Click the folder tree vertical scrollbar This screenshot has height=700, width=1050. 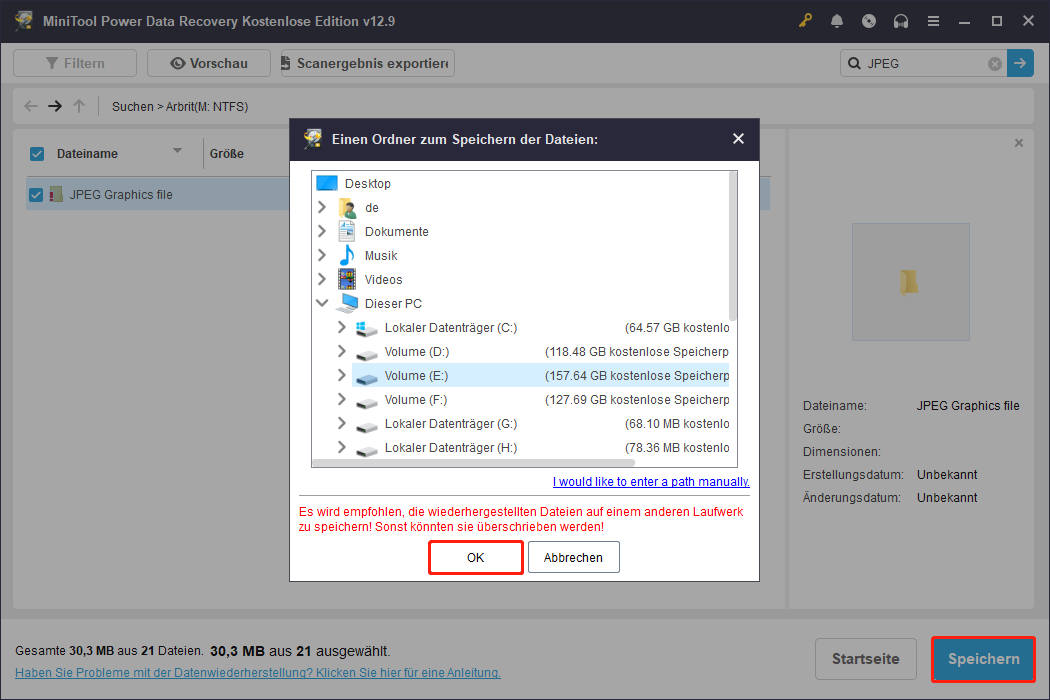(x=733, y=247)
